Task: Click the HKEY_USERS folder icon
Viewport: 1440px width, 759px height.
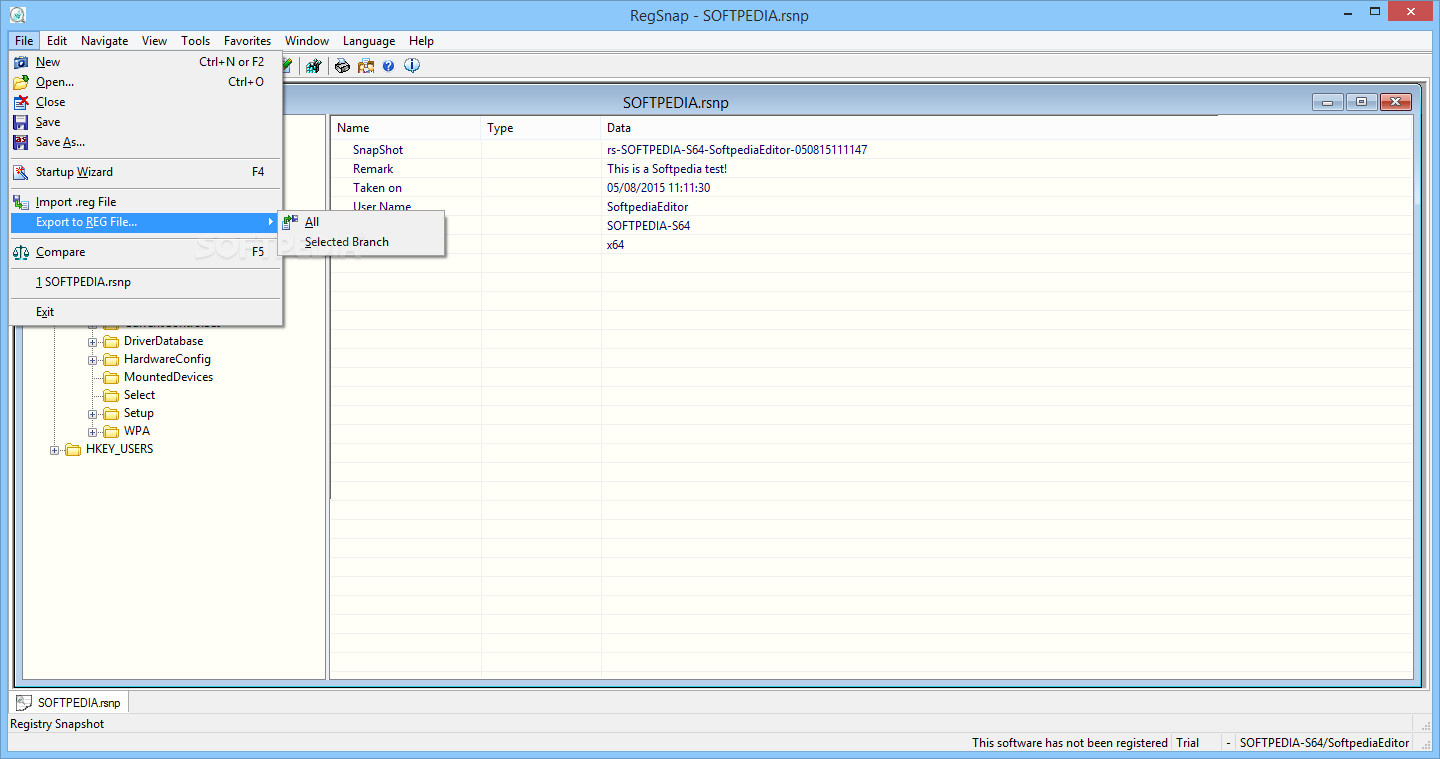Action: [73, 449]
